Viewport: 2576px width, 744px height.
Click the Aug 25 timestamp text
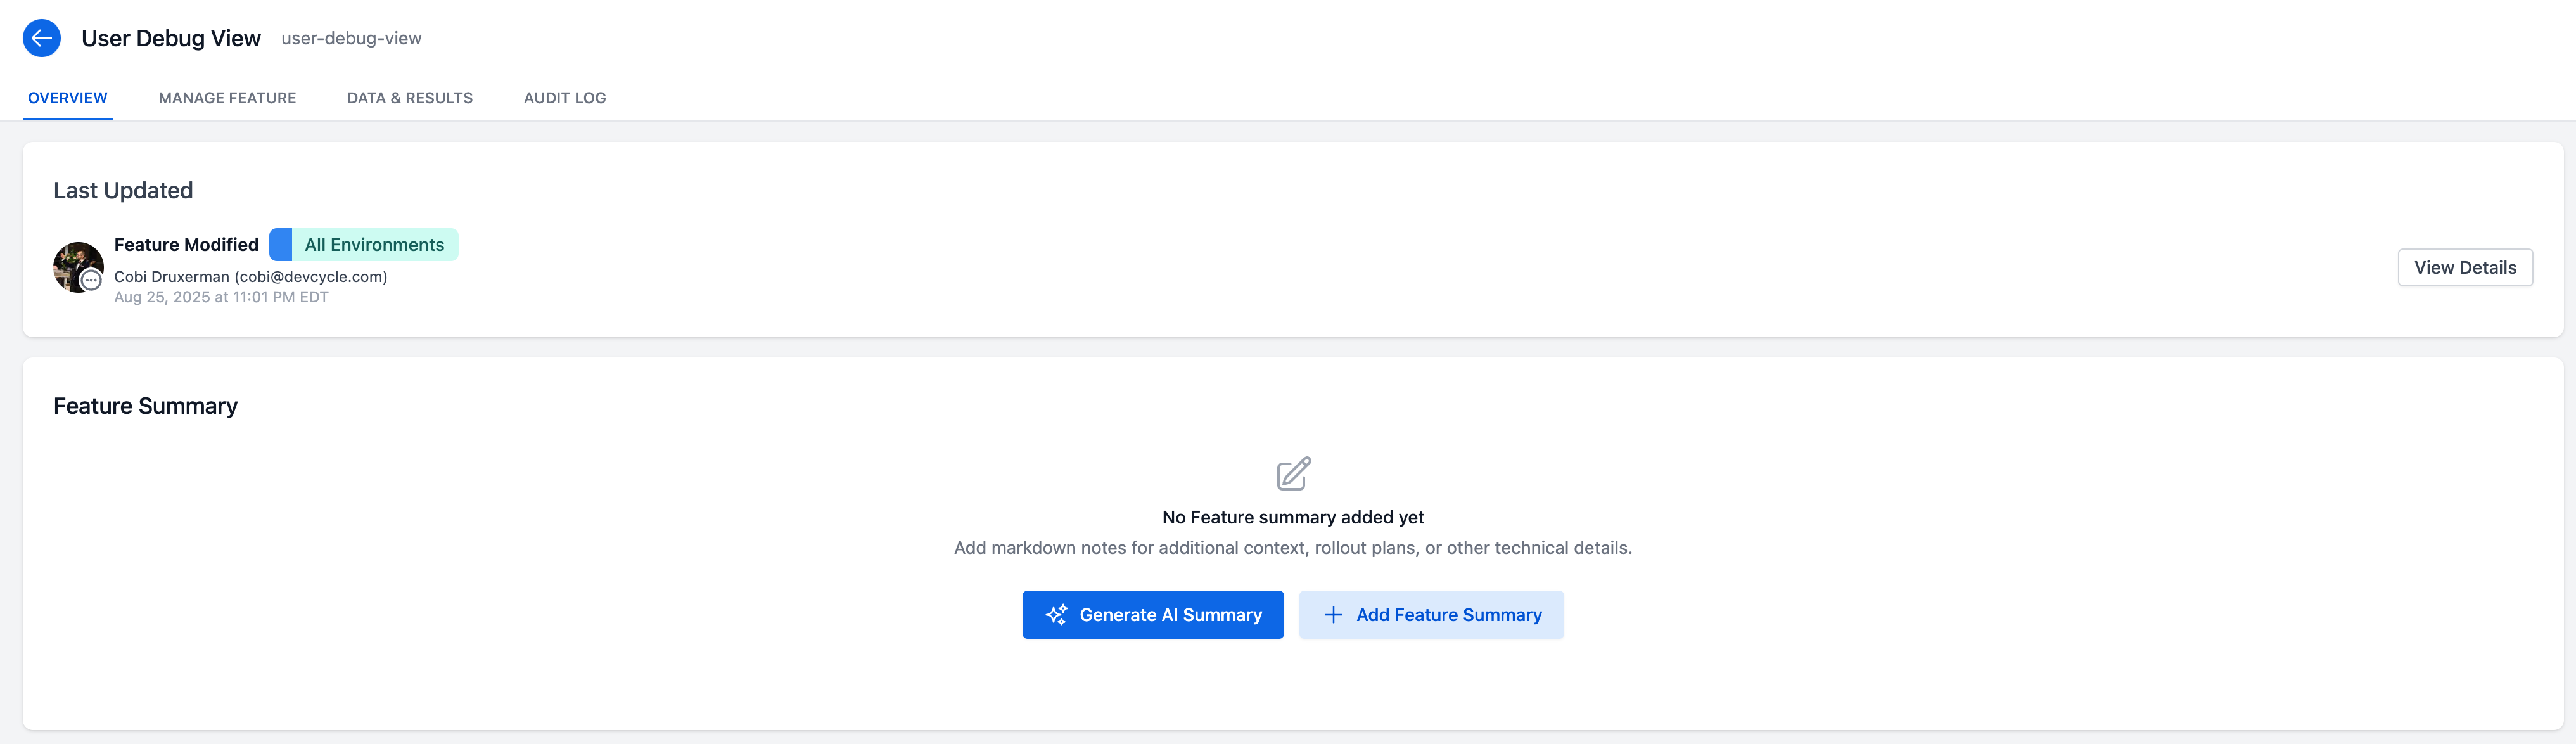pos(221,297)
